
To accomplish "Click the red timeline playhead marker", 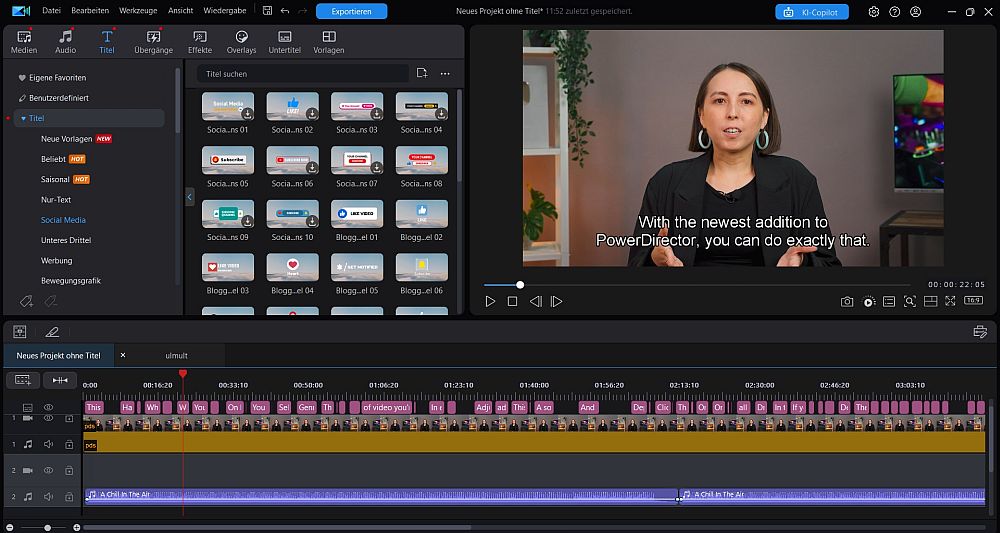I will point(182,374).
